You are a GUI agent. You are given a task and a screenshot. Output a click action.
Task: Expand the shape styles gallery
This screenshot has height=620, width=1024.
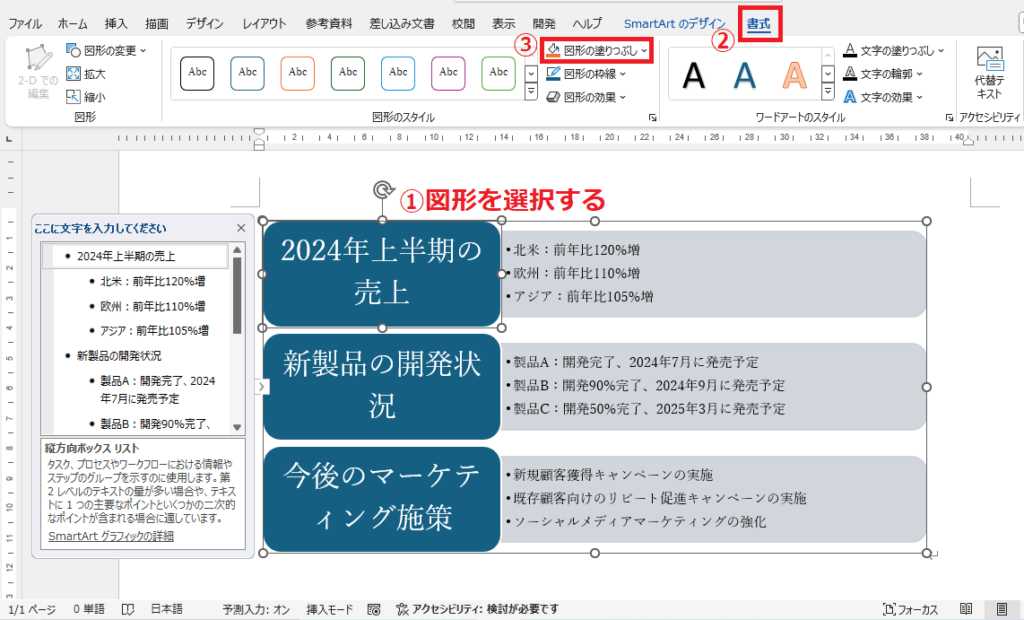click(x=531, y=93)
